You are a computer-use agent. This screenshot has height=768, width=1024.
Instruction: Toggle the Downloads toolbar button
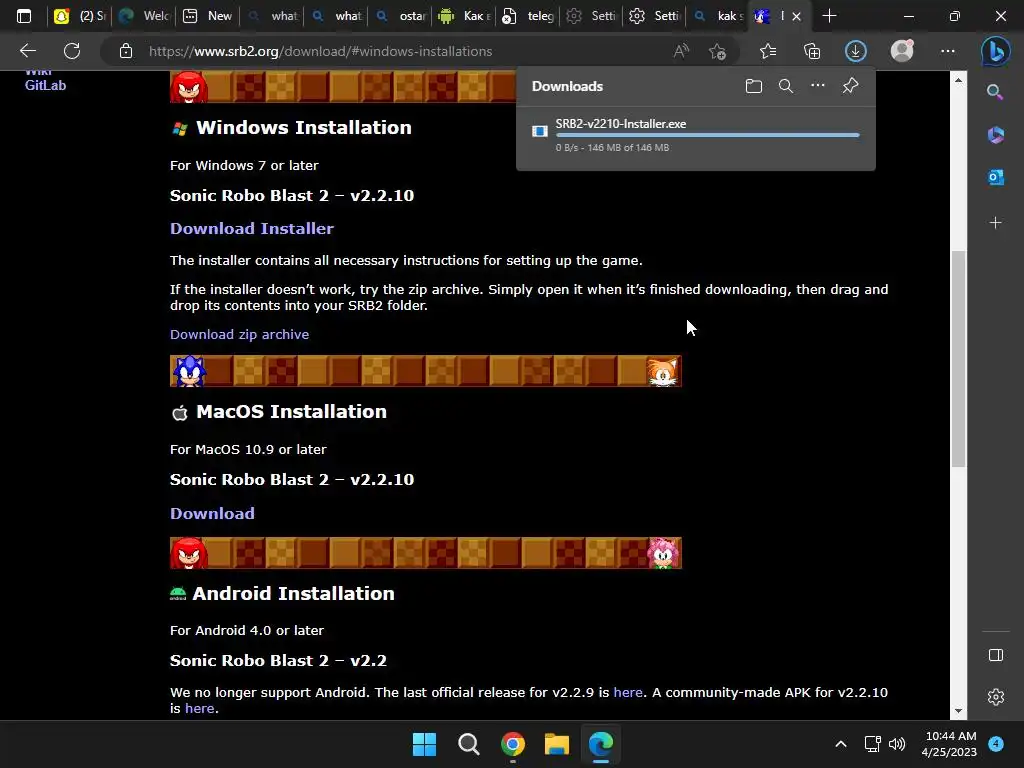pos(856,51)
